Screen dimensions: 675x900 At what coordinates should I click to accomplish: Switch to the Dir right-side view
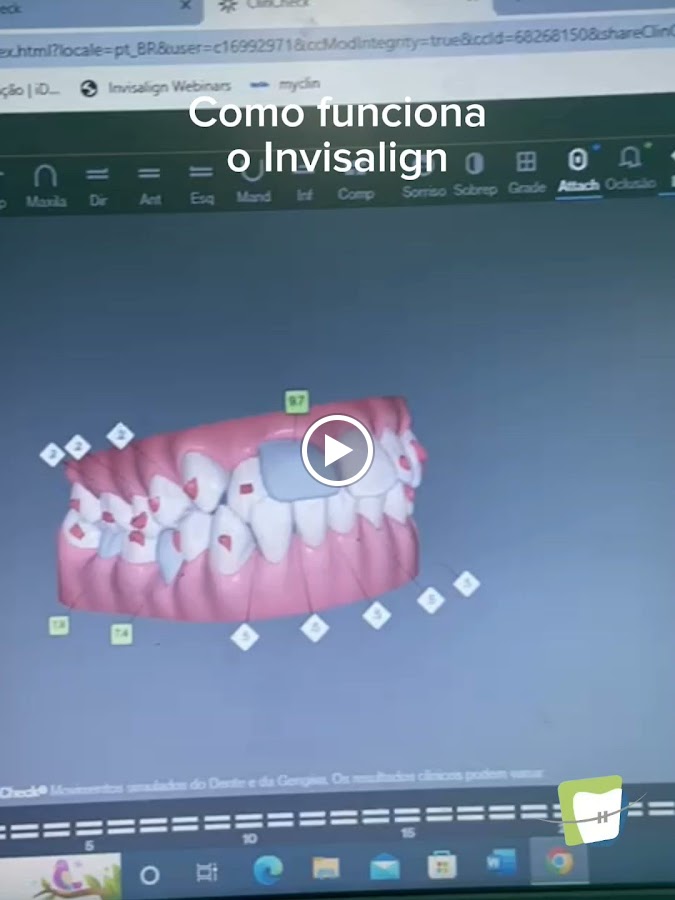coord(98,185)
